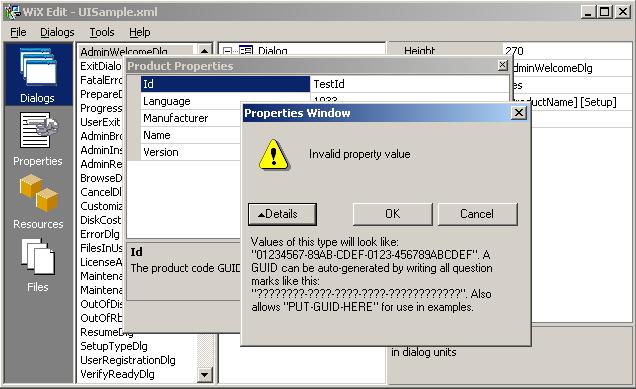Select UserExit entry in dialog list

pyautogui.click(x=101, y=122)
